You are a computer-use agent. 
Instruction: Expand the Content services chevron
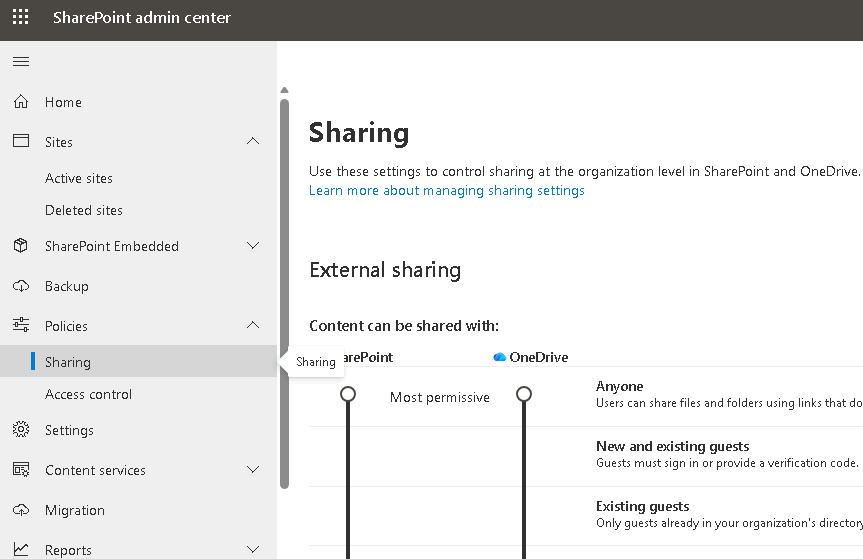point(253,469)
